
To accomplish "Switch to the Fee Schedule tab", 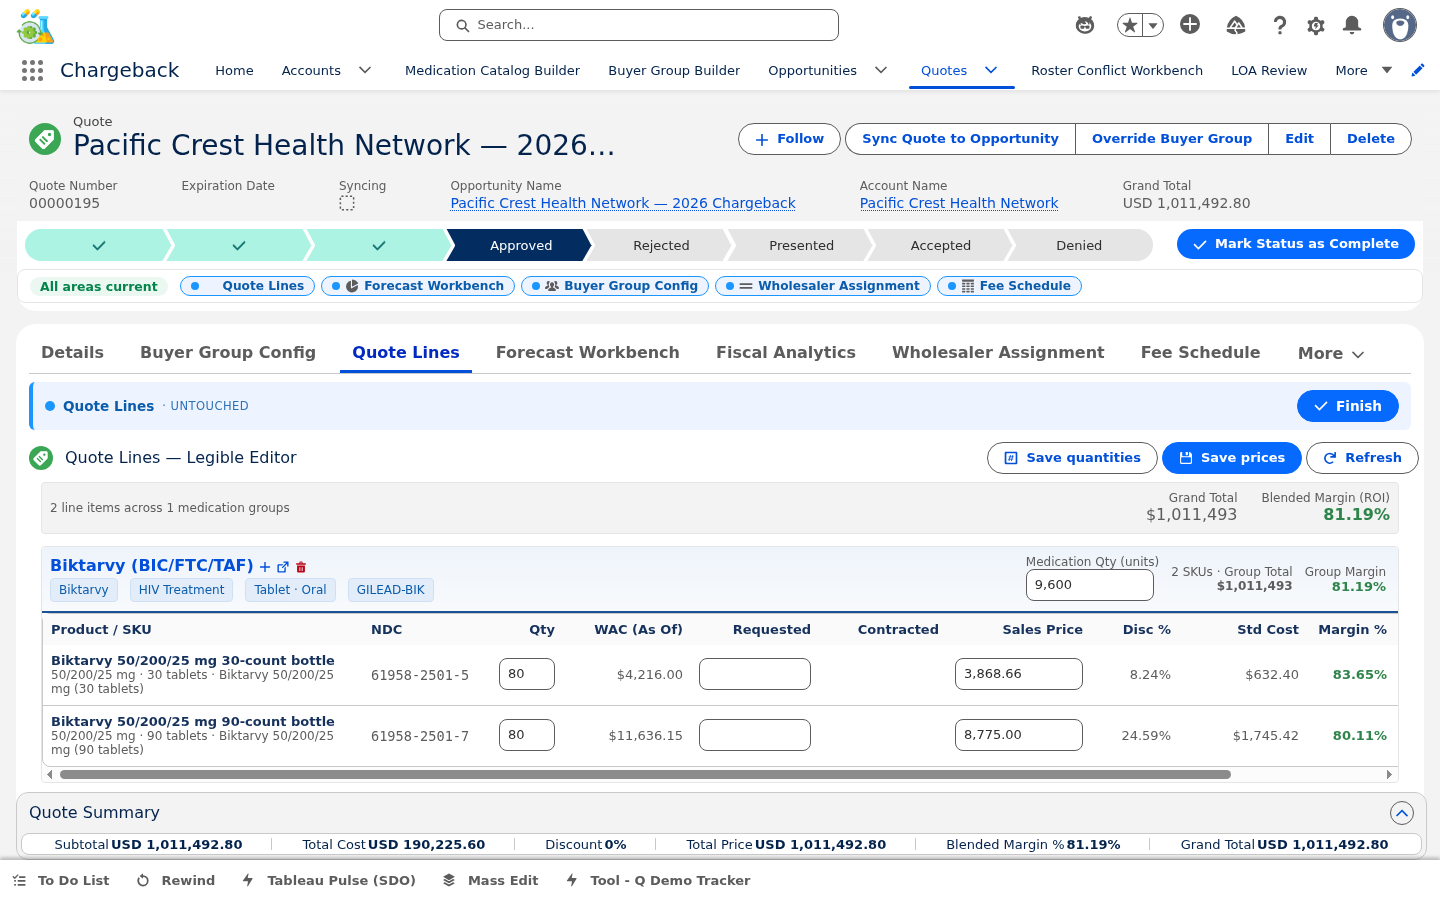I will pyautogui.click(x=1200, y=352).
